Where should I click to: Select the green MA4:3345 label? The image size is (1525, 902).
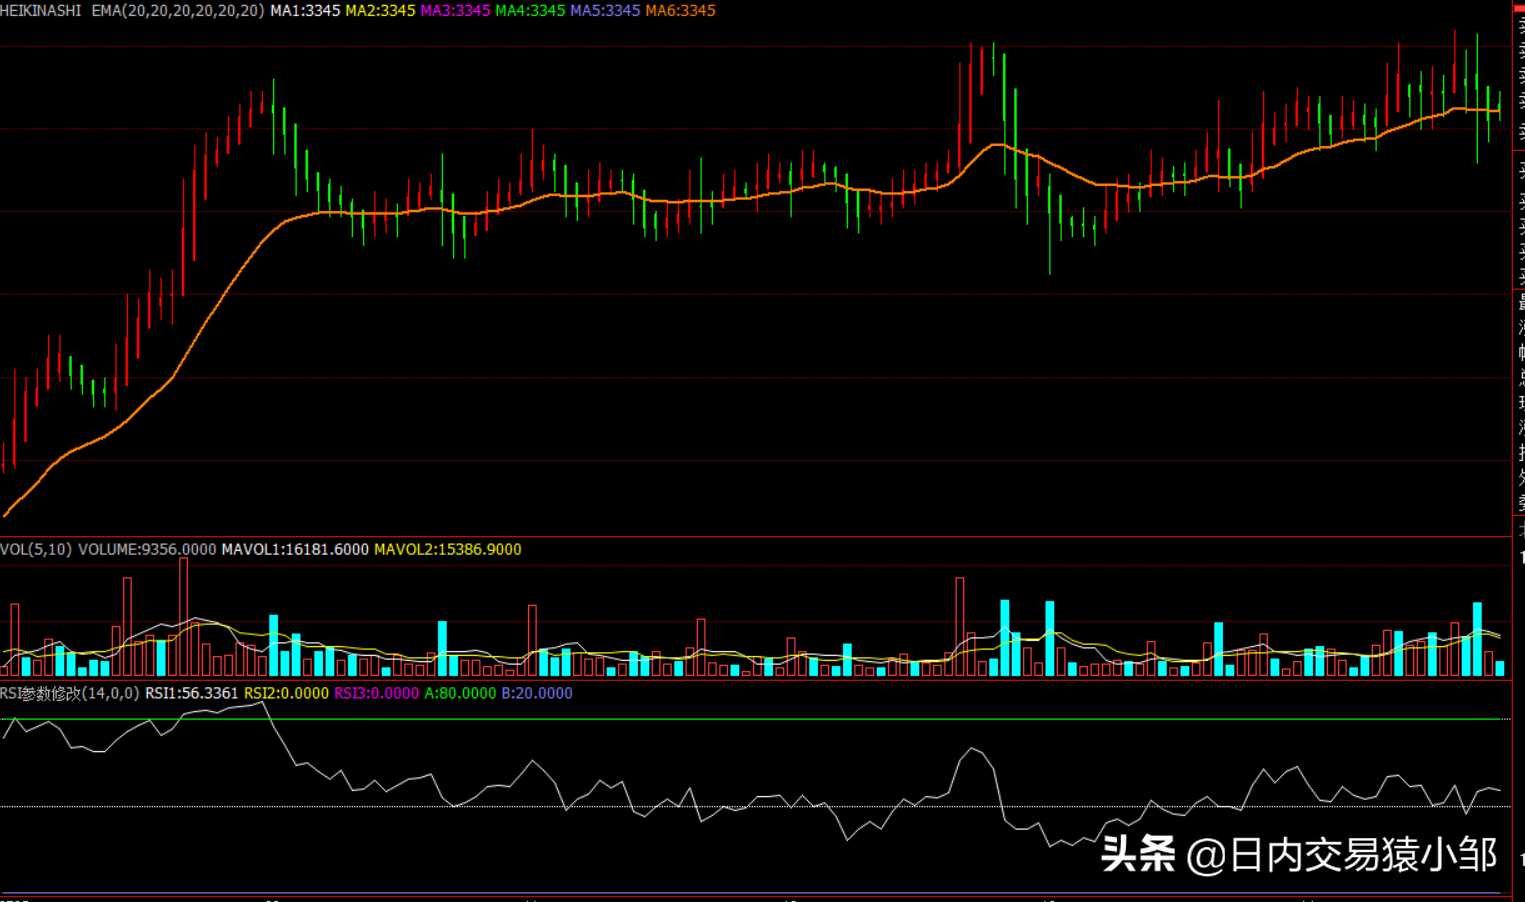tap(530, 11)
